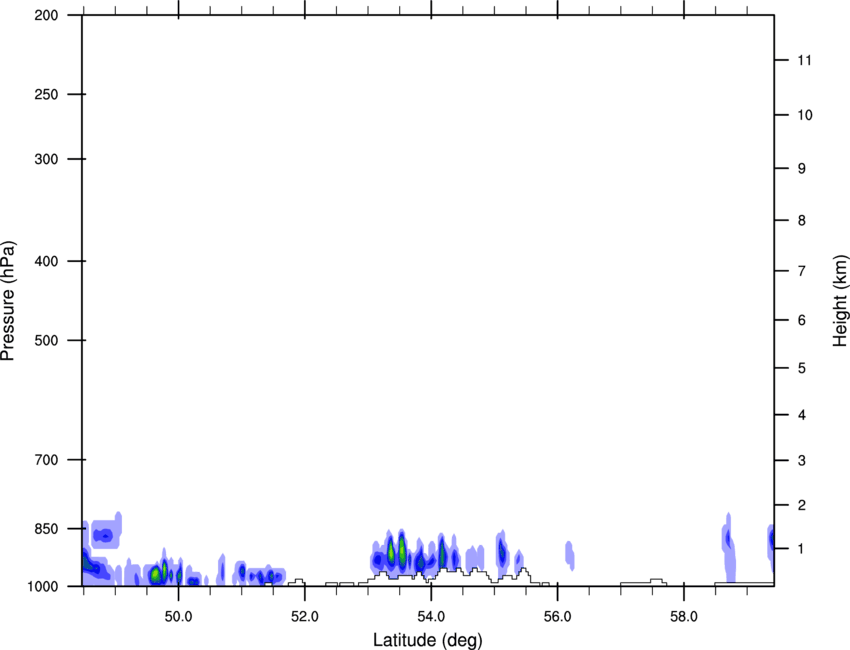Screen dimensions: 850x650
Task: Click the 700 pressure tick label
Action: point(46,460)
